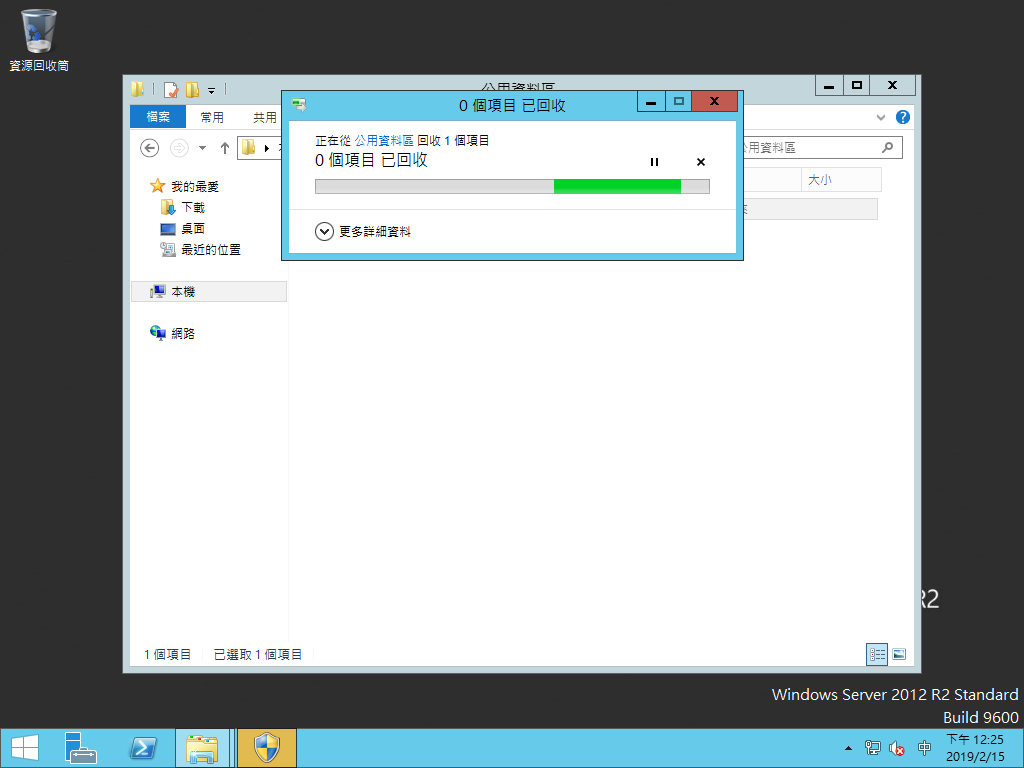Select 本機 in navigation pane
This screenshot has width=1024, height=768.
tap(209, 291)
